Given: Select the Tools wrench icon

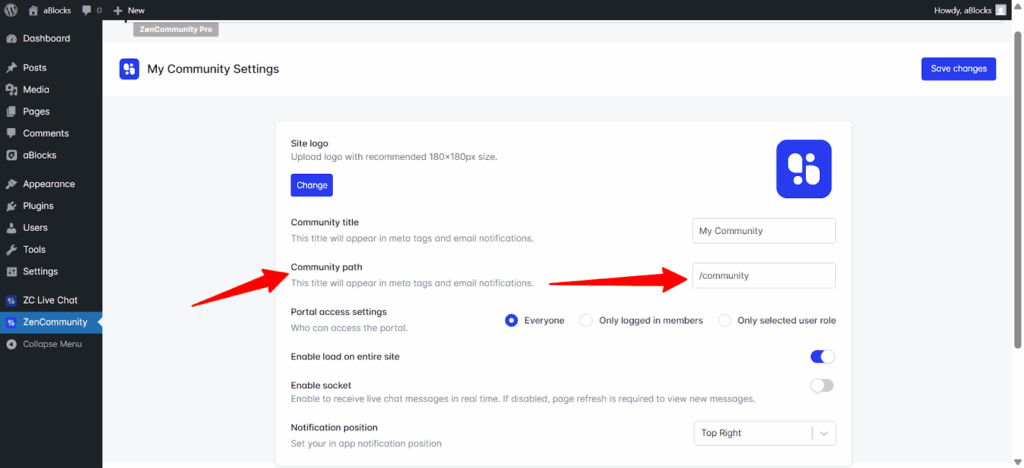Looking at the screenshot, I should click(11, 249).
